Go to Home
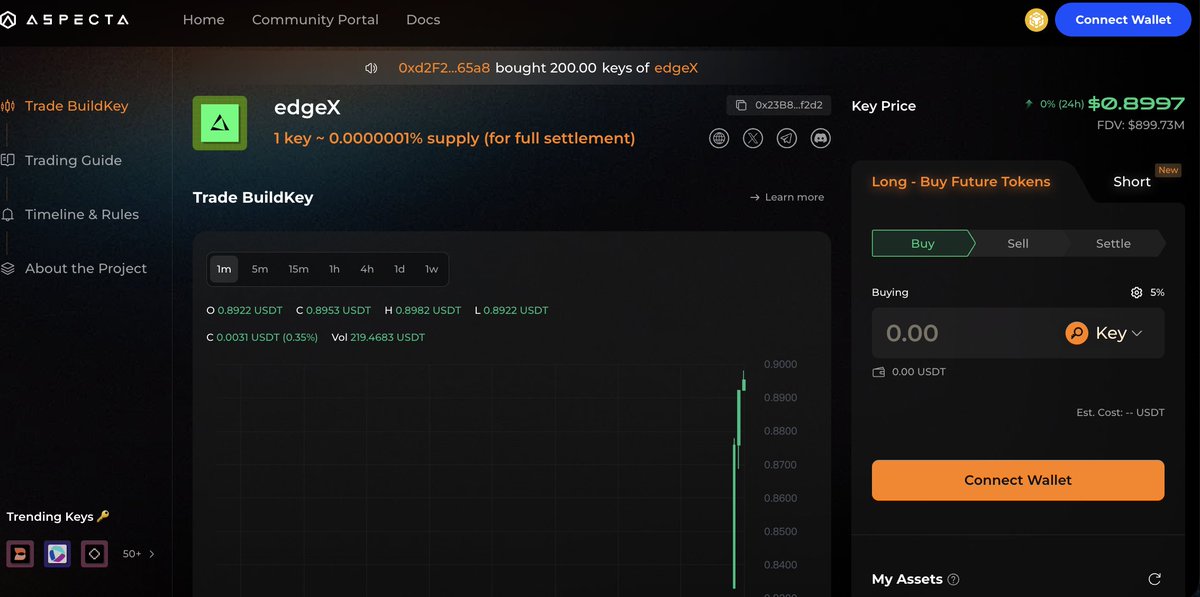Viewport: 1200px width, 597px height. click(x=204, y=19)
